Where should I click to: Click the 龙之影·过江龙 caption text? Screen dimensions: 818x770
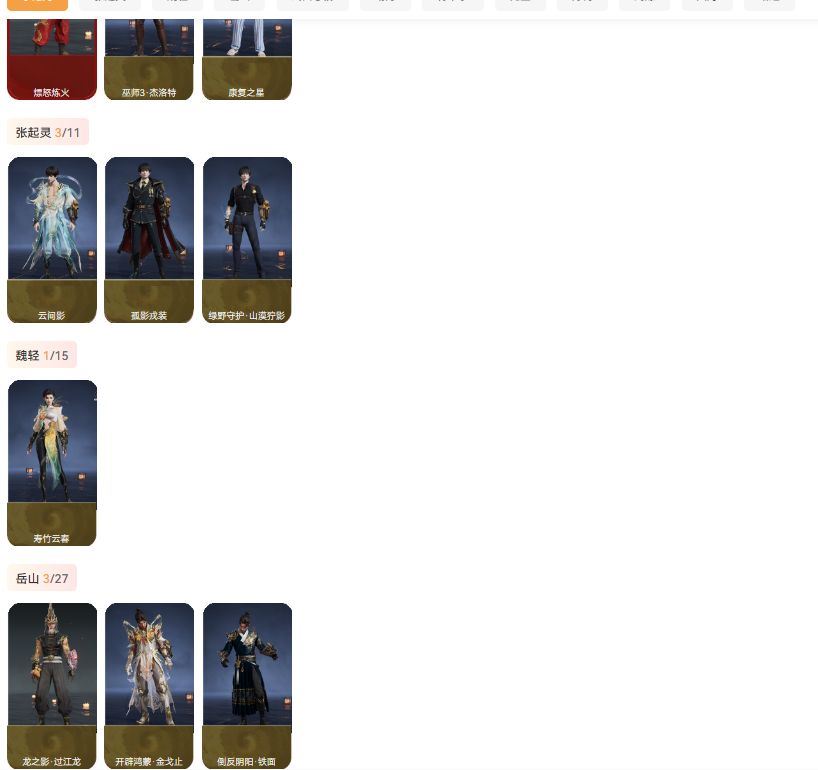51,762
